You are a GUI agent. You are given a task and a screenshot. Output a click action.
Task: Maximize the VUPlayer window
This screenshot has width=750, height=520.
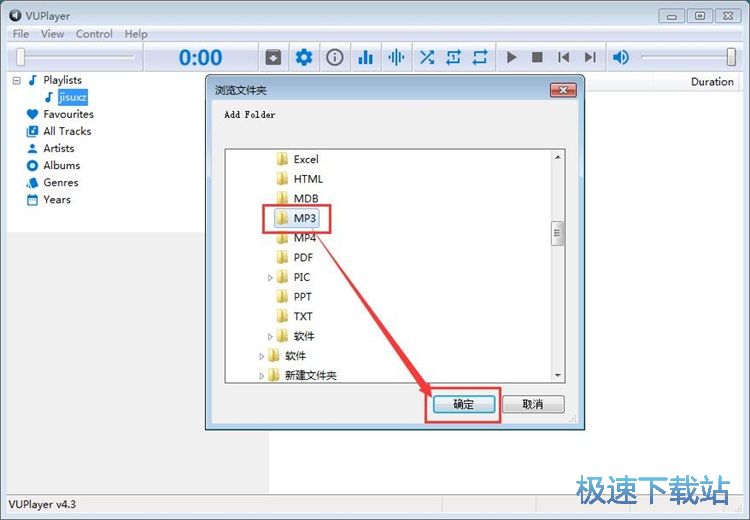700,16
